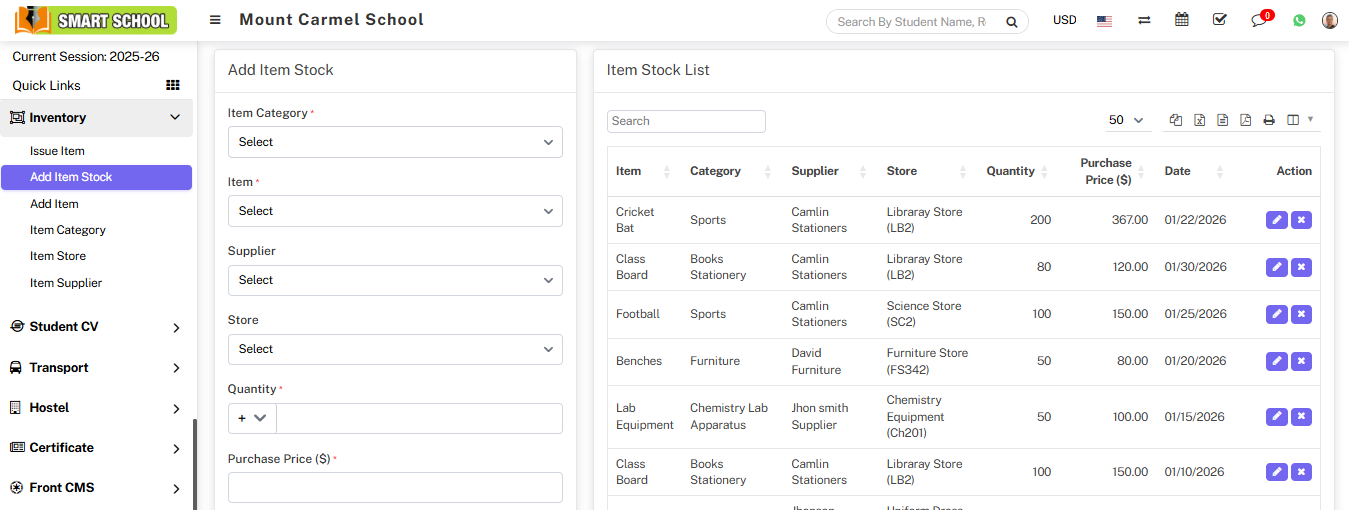Edit the Cricket Bat stock entry
This screenshot has width=1349, height=510.
[1276, 220]
